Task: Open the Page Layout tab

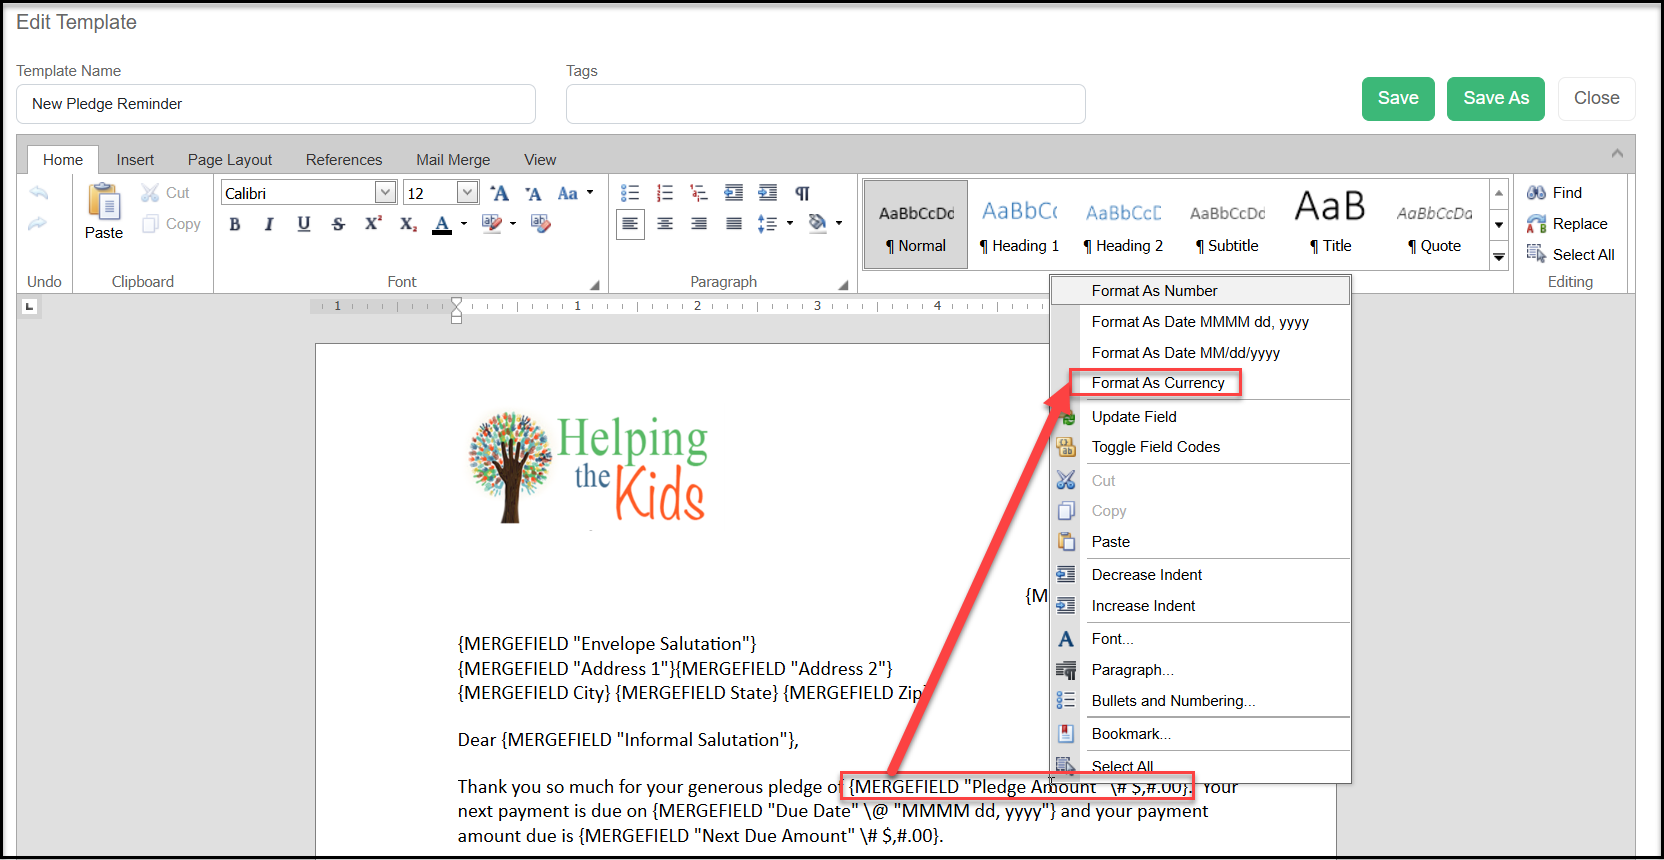Action: (x=230, y=160)
